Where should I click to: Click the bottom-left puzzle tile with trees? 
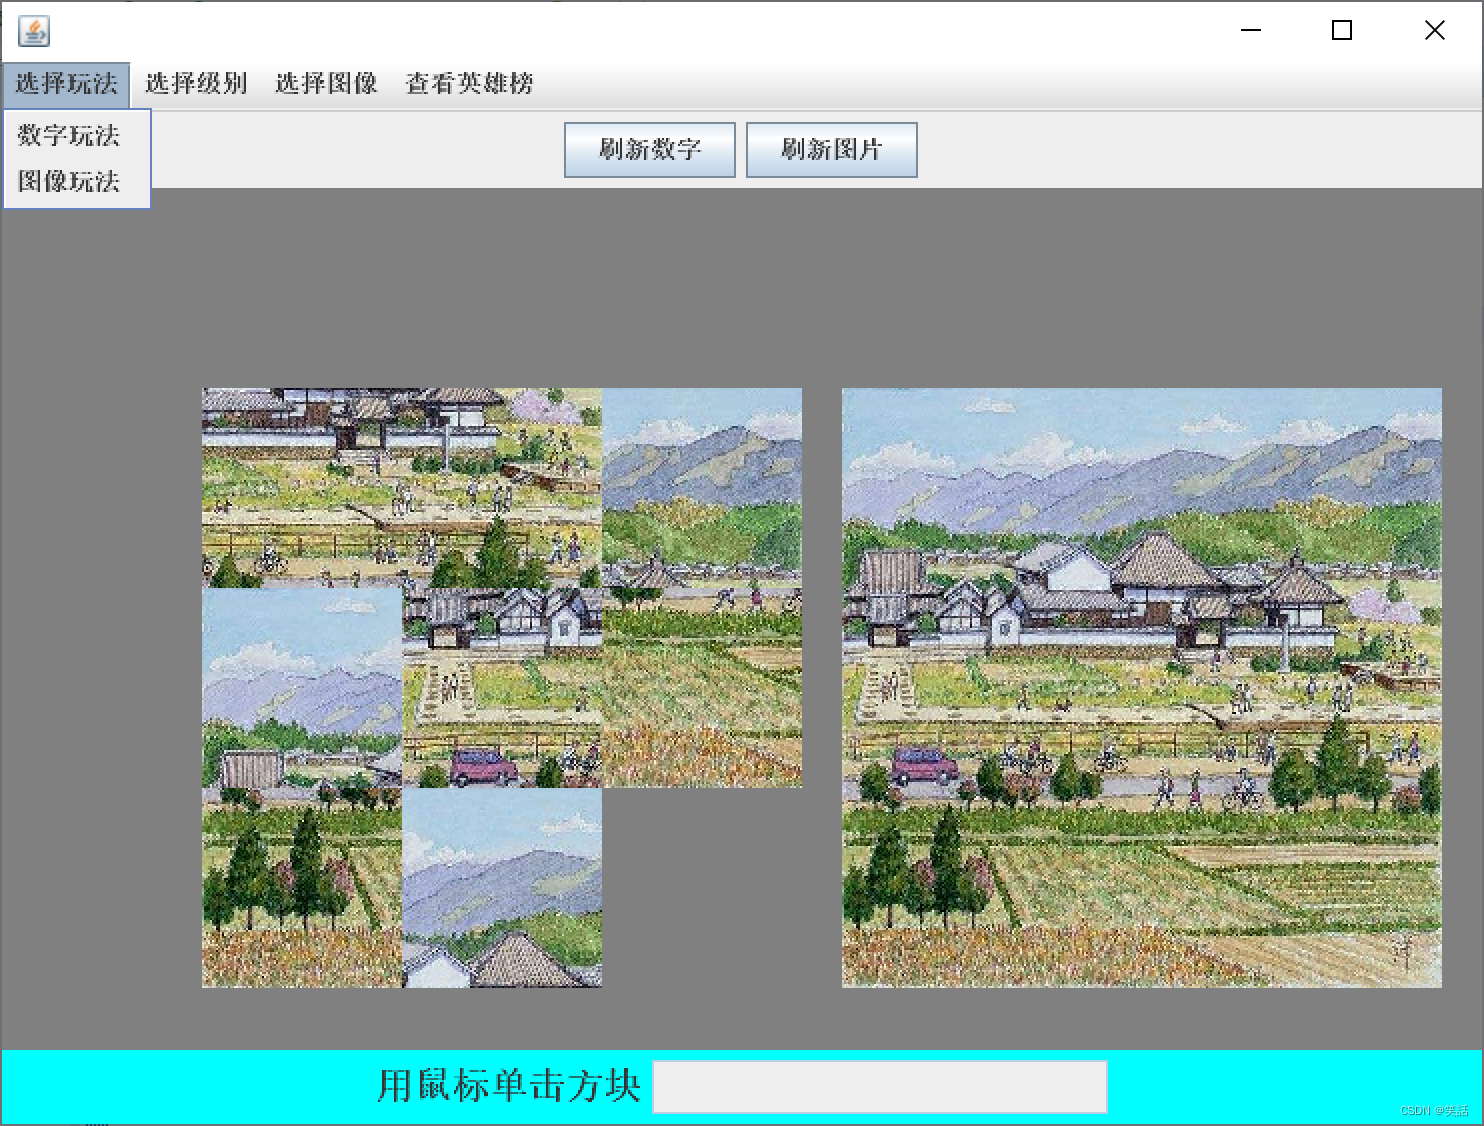click(x=302, y=888)
